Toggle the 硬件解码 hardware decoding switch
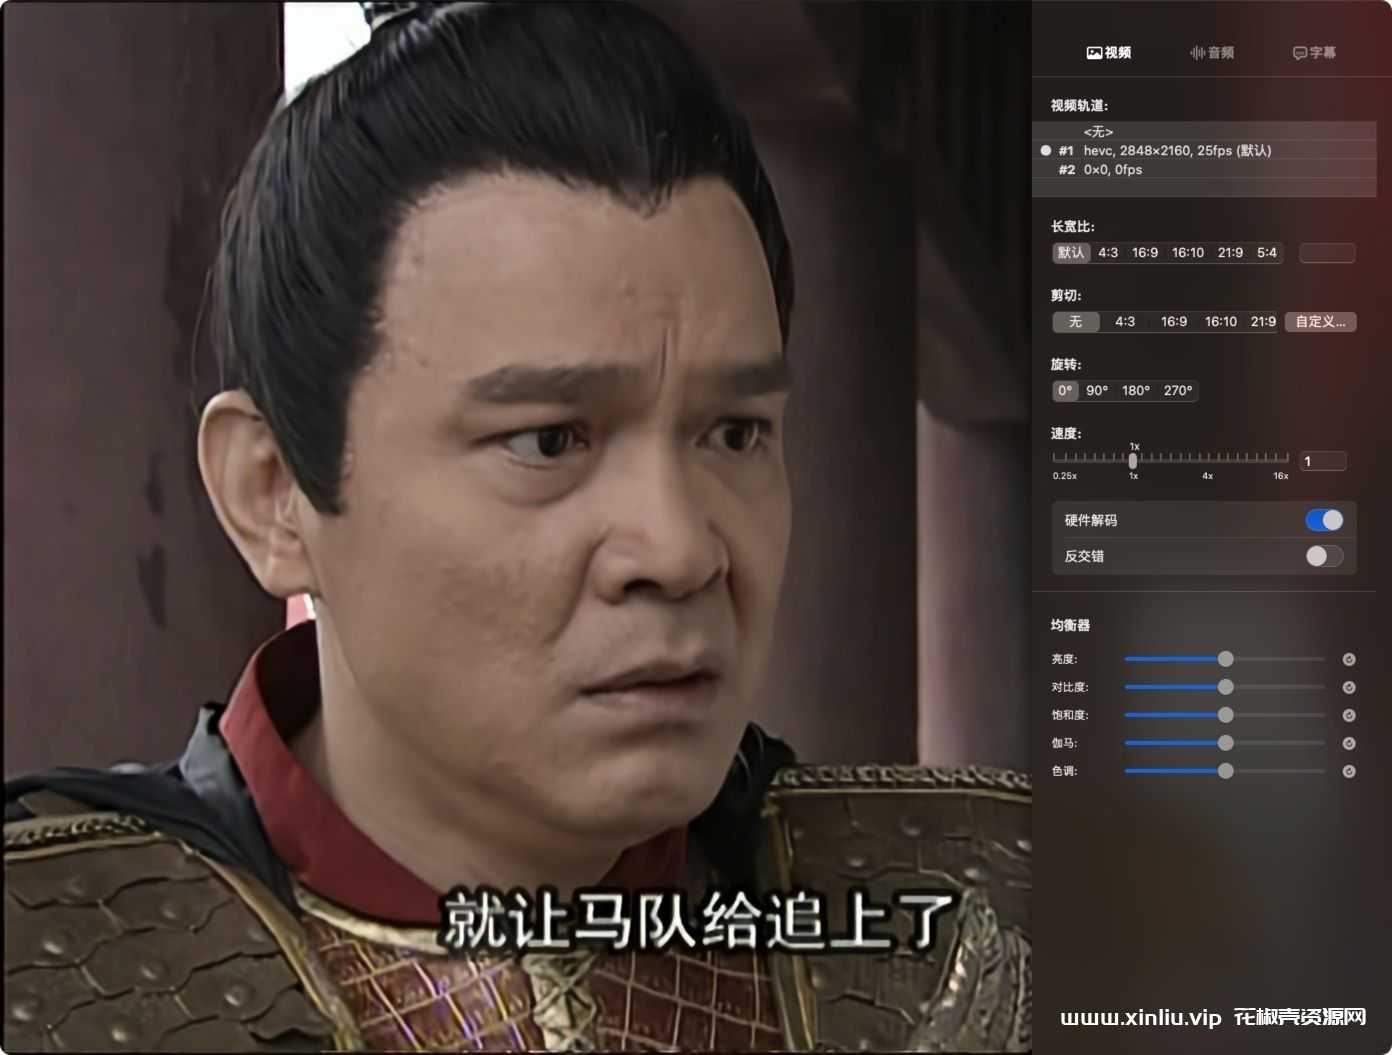This screenshot has width=1392, height=1055. (1324, 520)
